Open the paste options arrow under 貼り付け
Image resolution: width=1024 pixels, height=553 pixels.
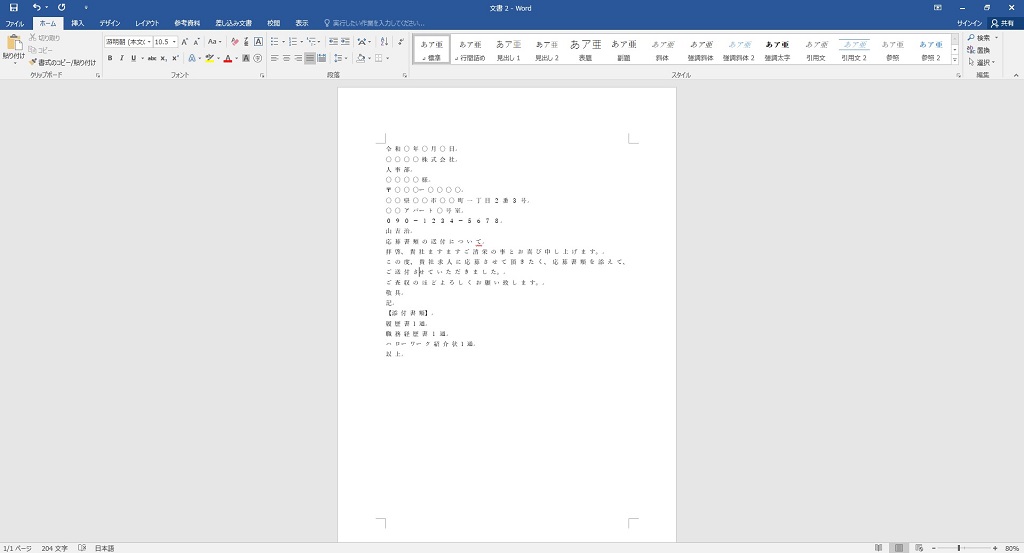(x=14, y=63)
